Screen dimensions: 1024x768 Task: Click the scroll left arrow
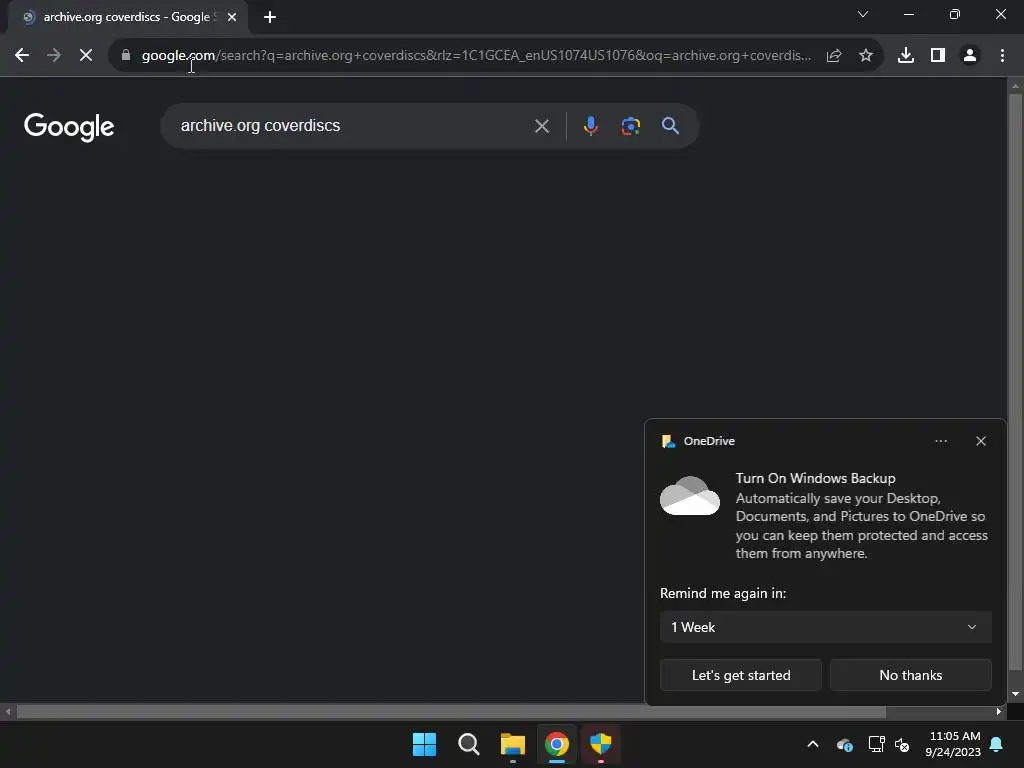point(8,711)
